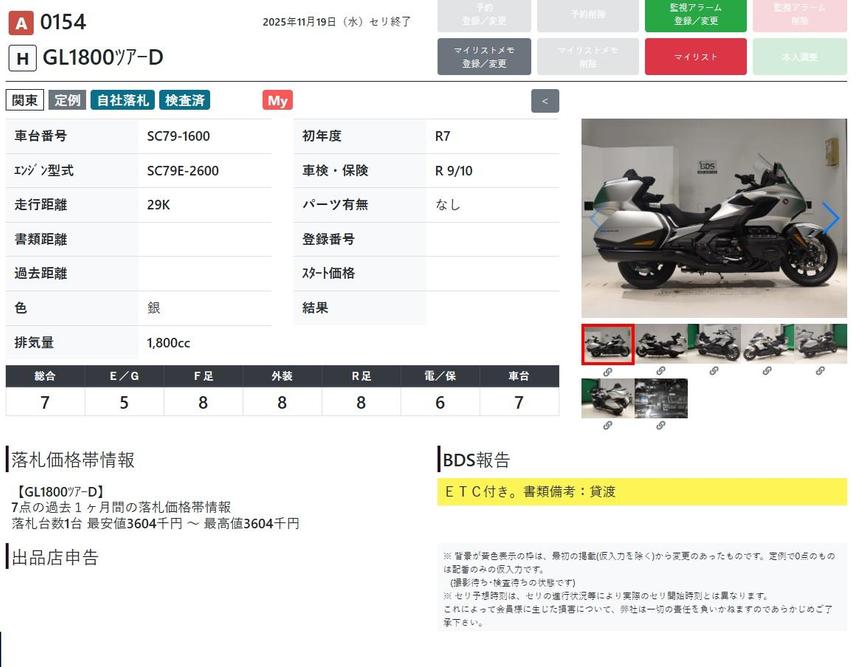
Task: Open the main Gold Wing photo
Action: coord(714,218)
